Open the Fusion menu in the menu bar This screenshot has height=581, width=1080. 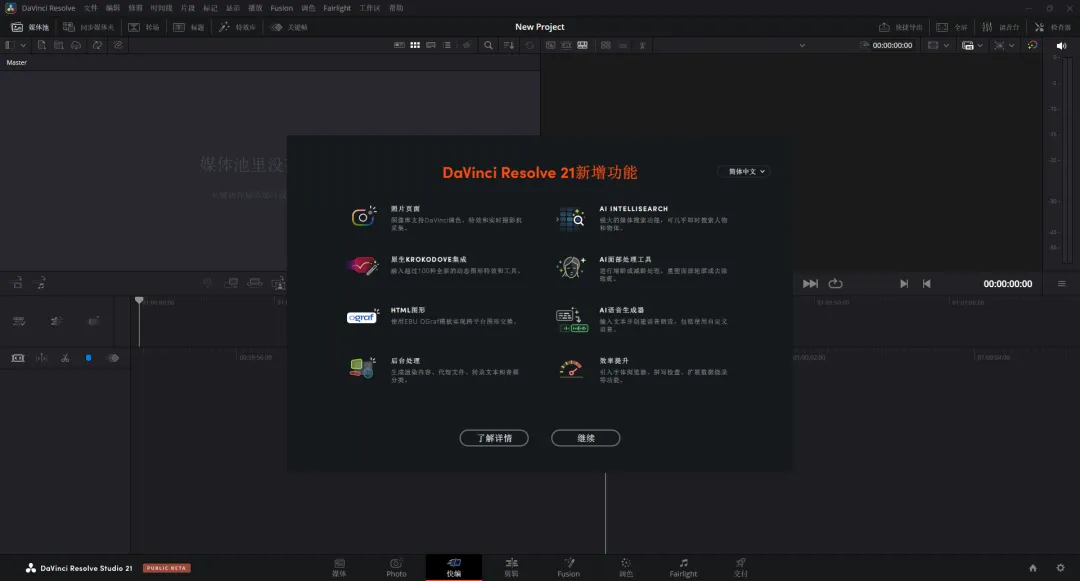click(x=281, y=8)
